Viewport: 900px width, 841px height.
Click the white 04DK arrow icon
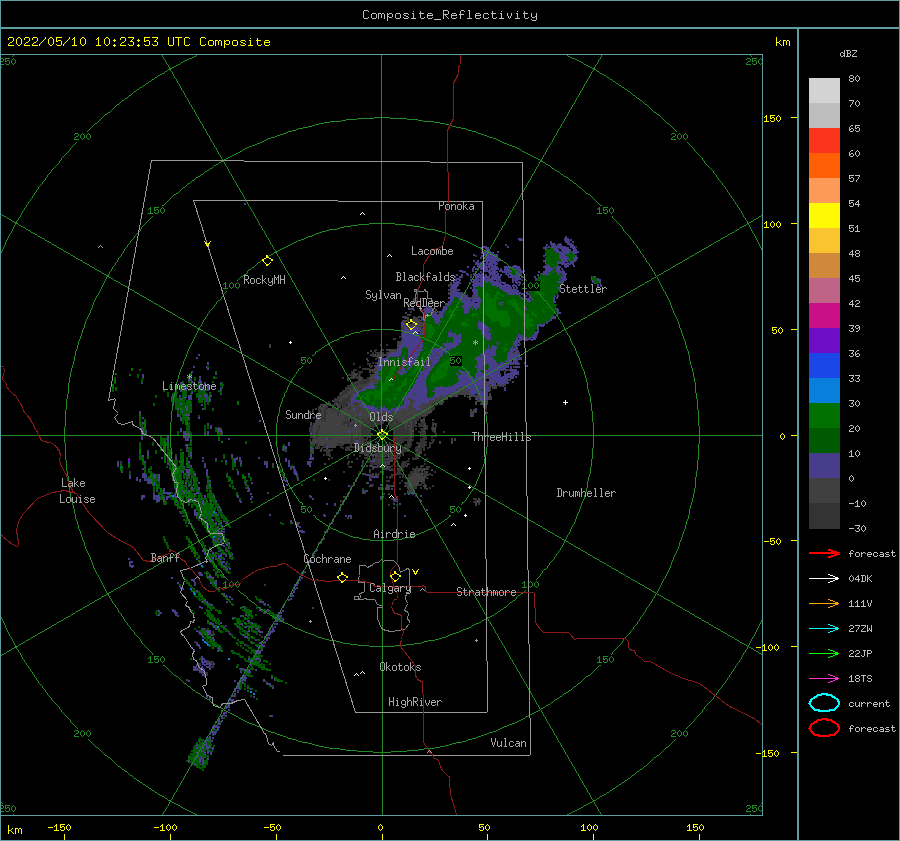point(824,579)
